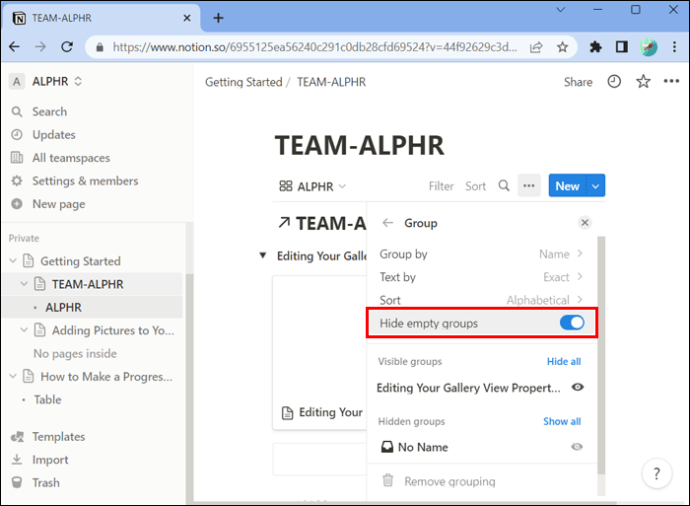Click Remove grouping

(x=450, y=481)
